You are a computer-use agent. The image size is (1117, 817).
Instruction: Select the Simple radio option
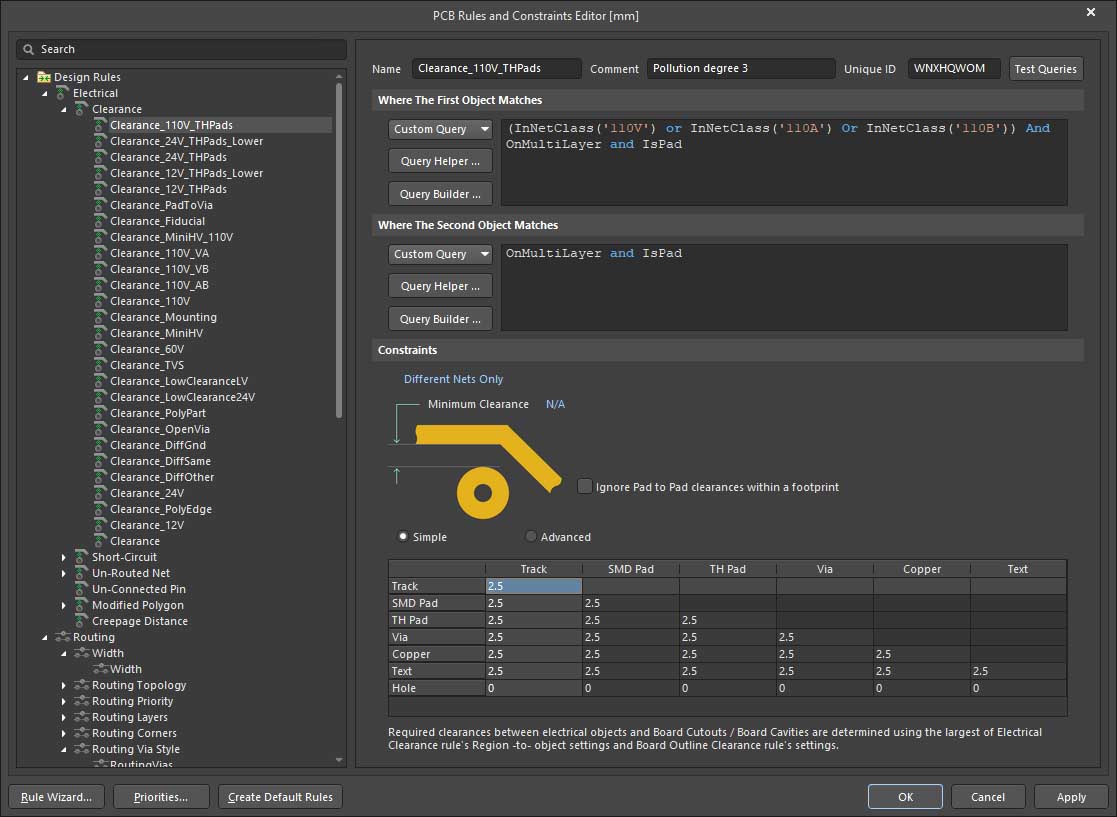(x=403, y=537)
